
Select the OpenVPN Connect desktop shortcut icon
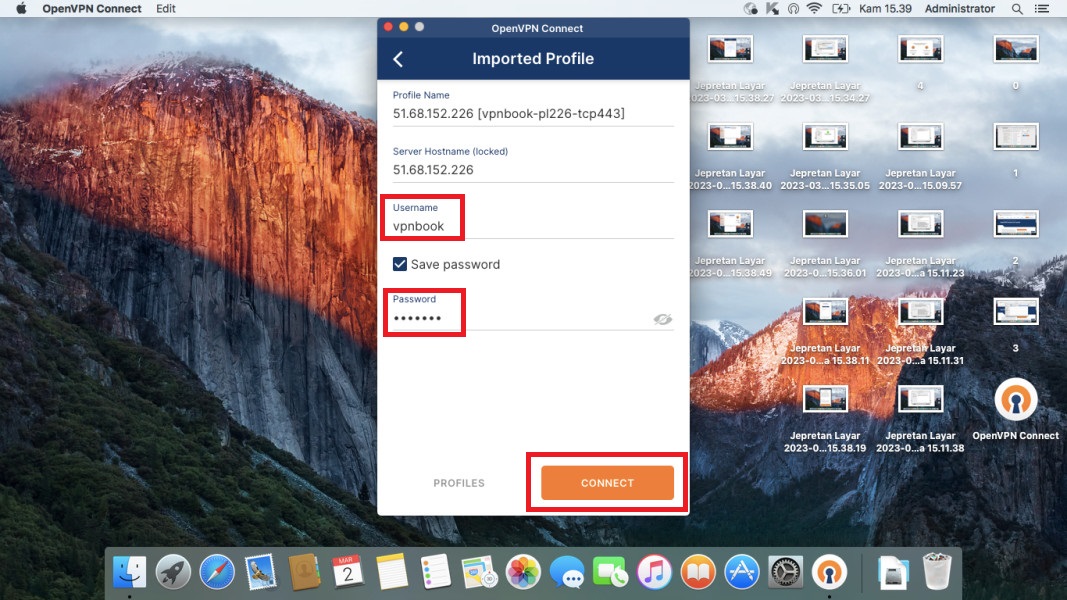[1015, 402]
